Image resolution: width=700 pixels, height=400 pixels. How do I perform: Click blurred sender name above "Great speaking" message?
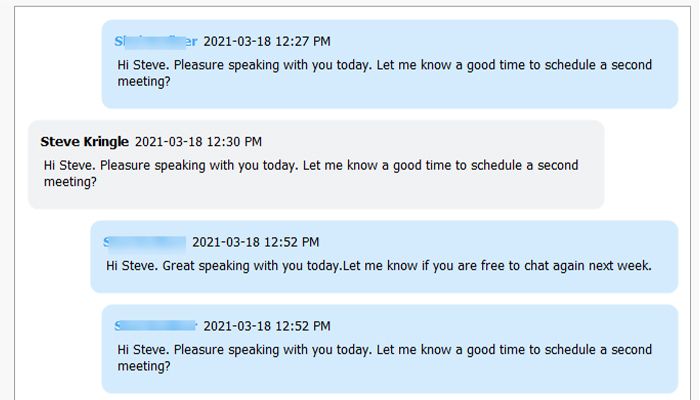click(x=145, y=242)
